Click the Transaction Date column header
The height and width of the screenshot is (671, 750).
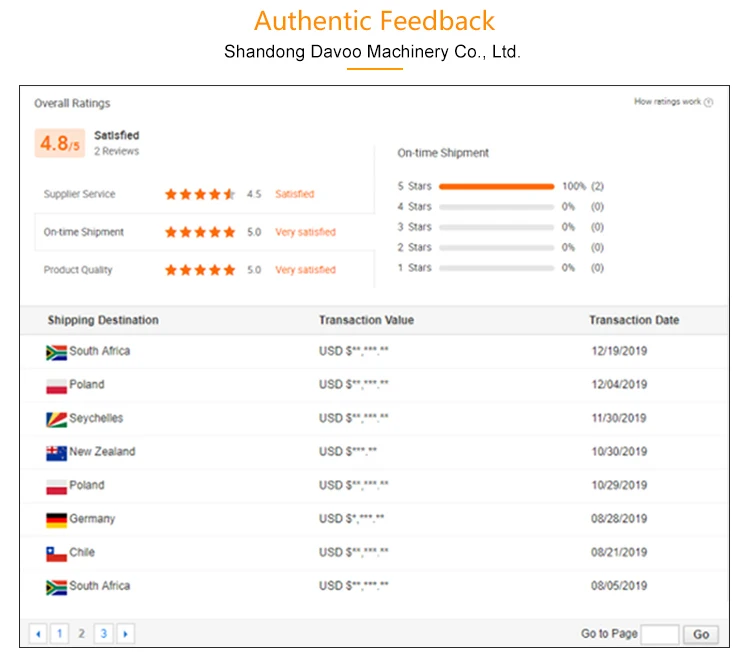click(634, 320)
